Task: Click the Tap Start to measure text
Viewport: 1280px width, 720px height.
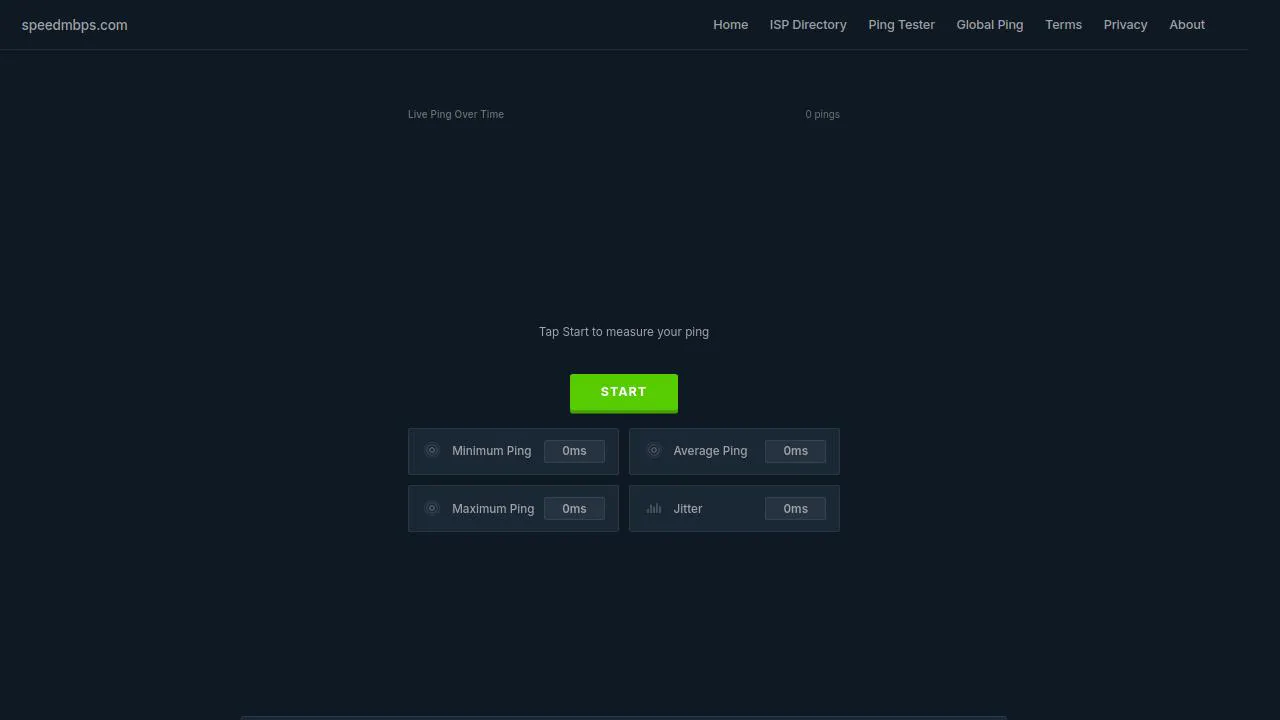Action: coord(624,332)
